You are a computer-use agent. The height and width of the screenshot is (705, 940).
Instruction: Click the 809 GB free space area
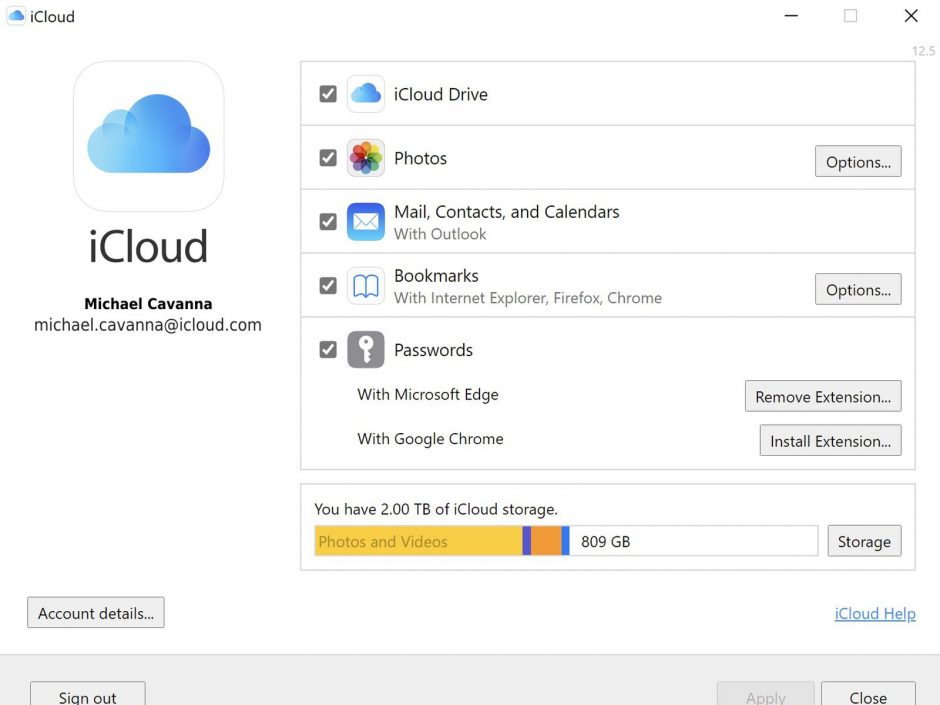pyautogui.click(x=693, y=541)
